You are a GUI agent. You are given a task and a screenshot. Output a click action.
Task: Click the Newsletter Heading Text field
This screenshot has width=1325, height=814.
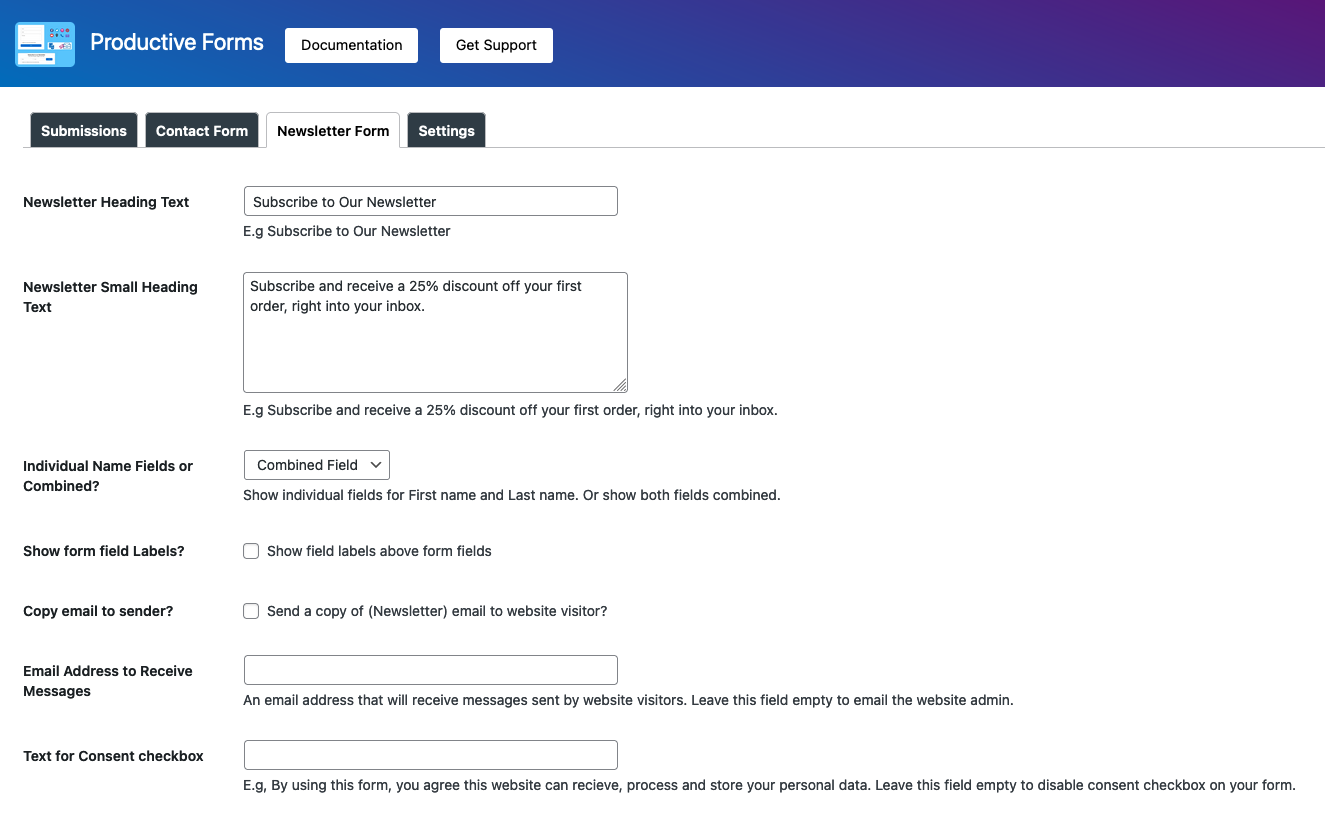pos(431,201)
